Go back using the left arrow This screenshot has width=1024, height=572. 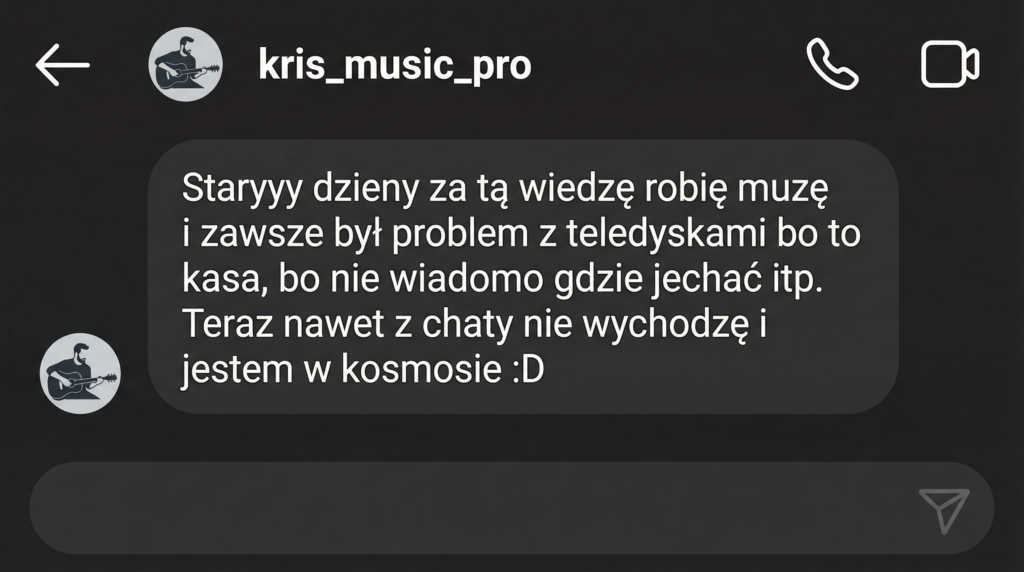point(63,65)
